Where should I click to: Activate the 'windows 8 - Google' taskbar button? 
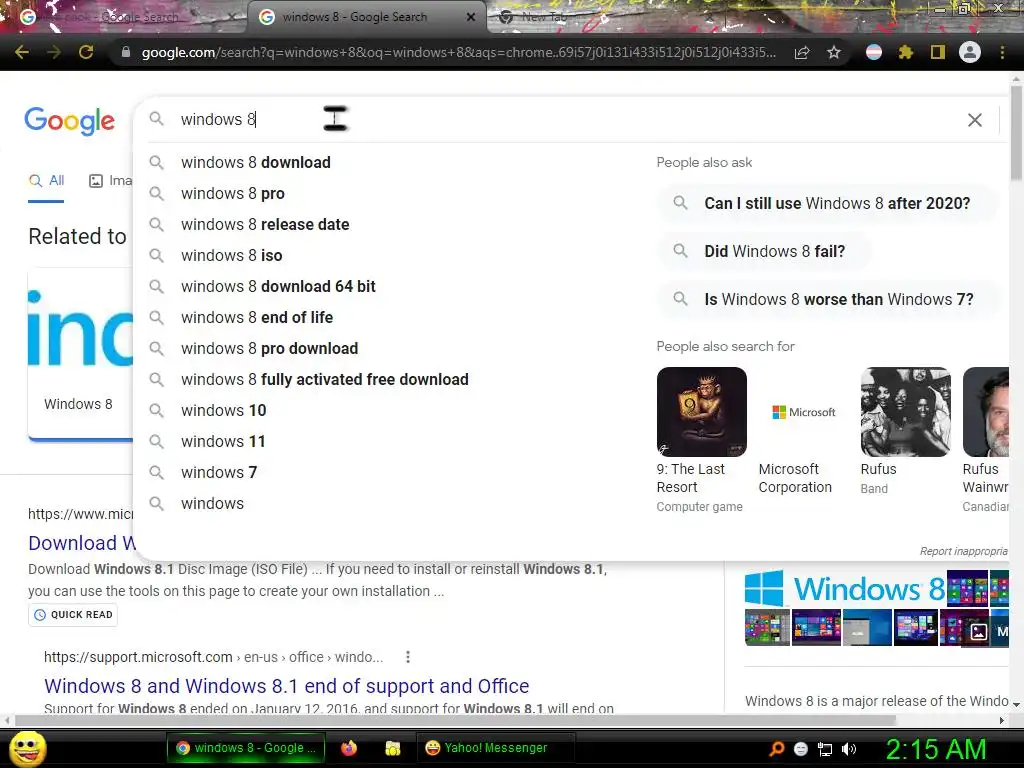click(x=246, y=748)
